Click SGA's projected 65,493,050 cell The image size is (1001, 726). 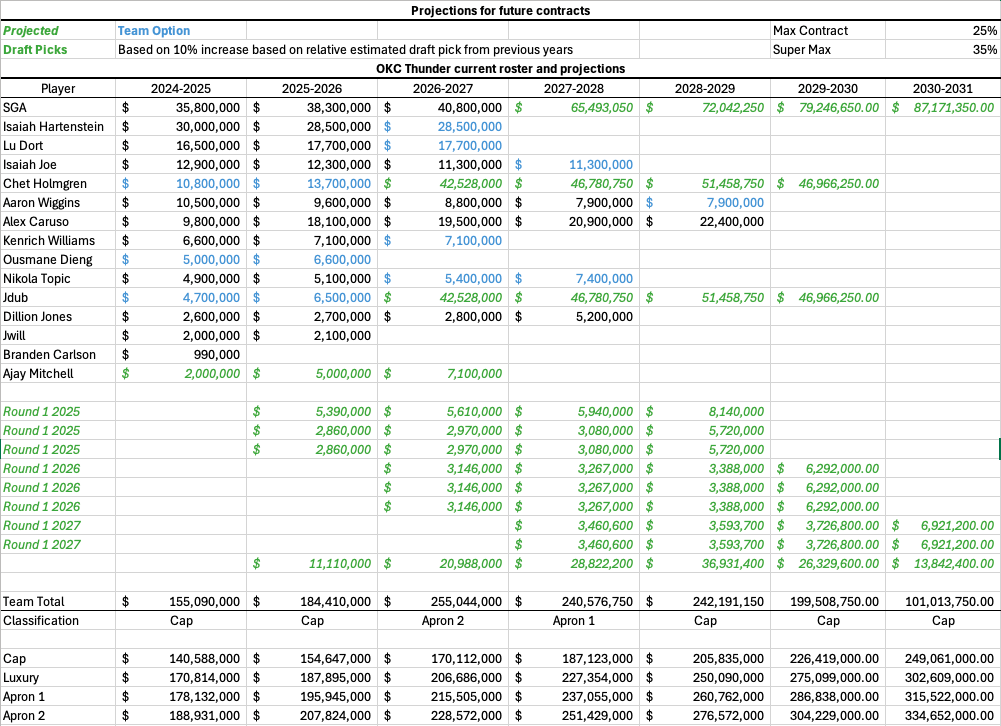[x=574, y=107]
